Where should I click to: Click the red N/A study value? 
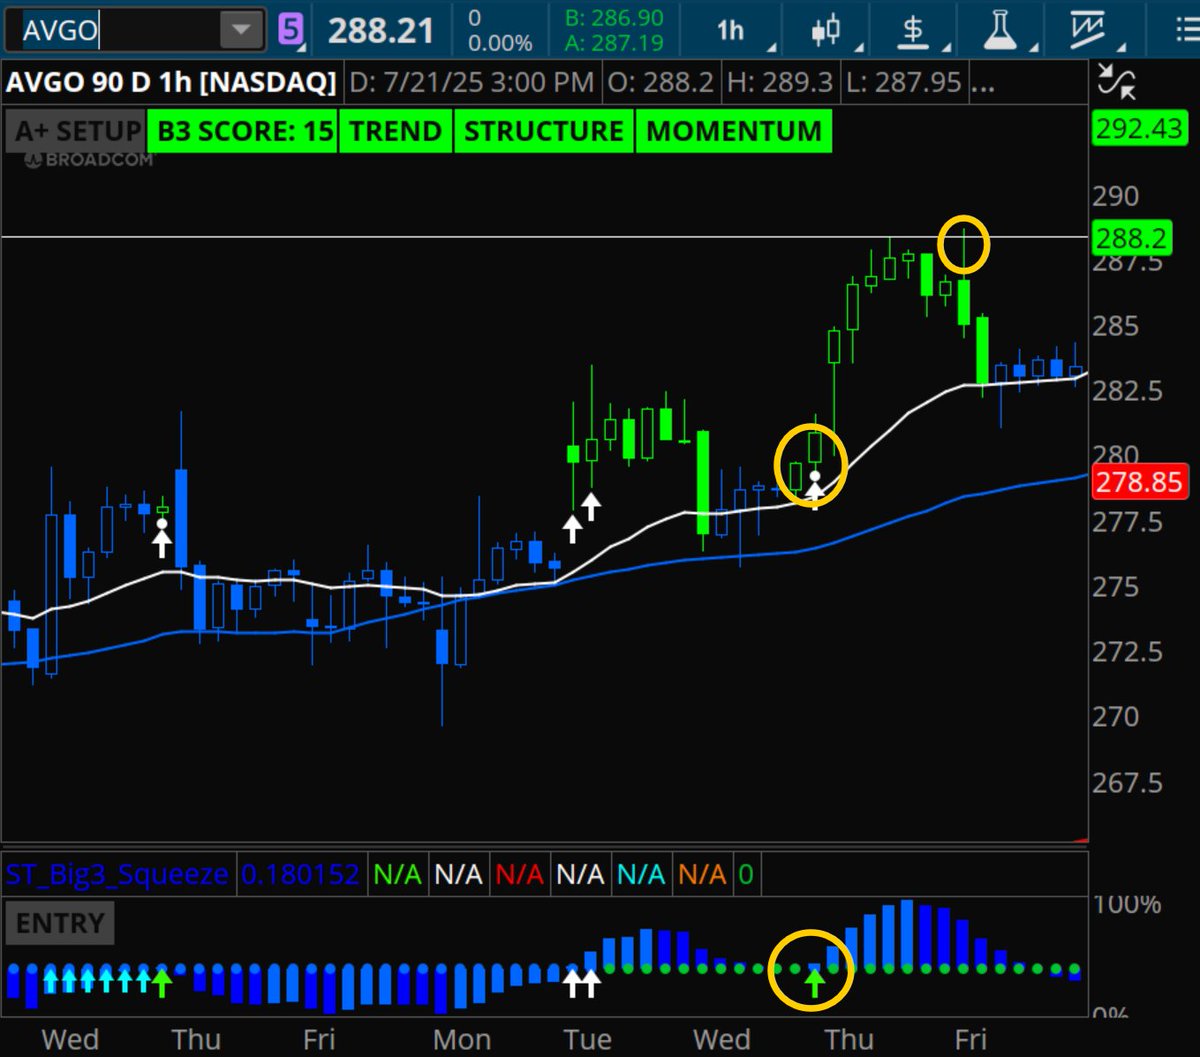tap(519, 875)
